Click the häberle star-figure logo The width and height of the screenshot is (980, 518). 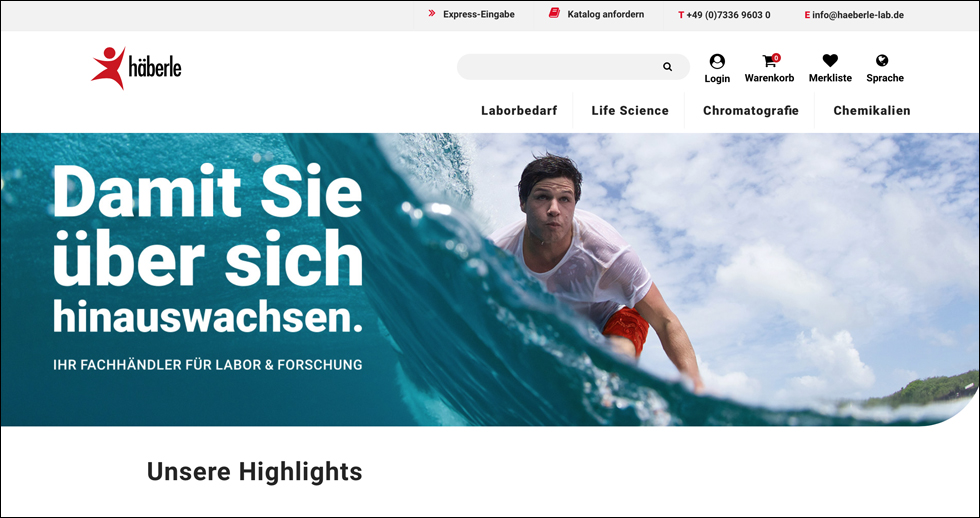136,67
